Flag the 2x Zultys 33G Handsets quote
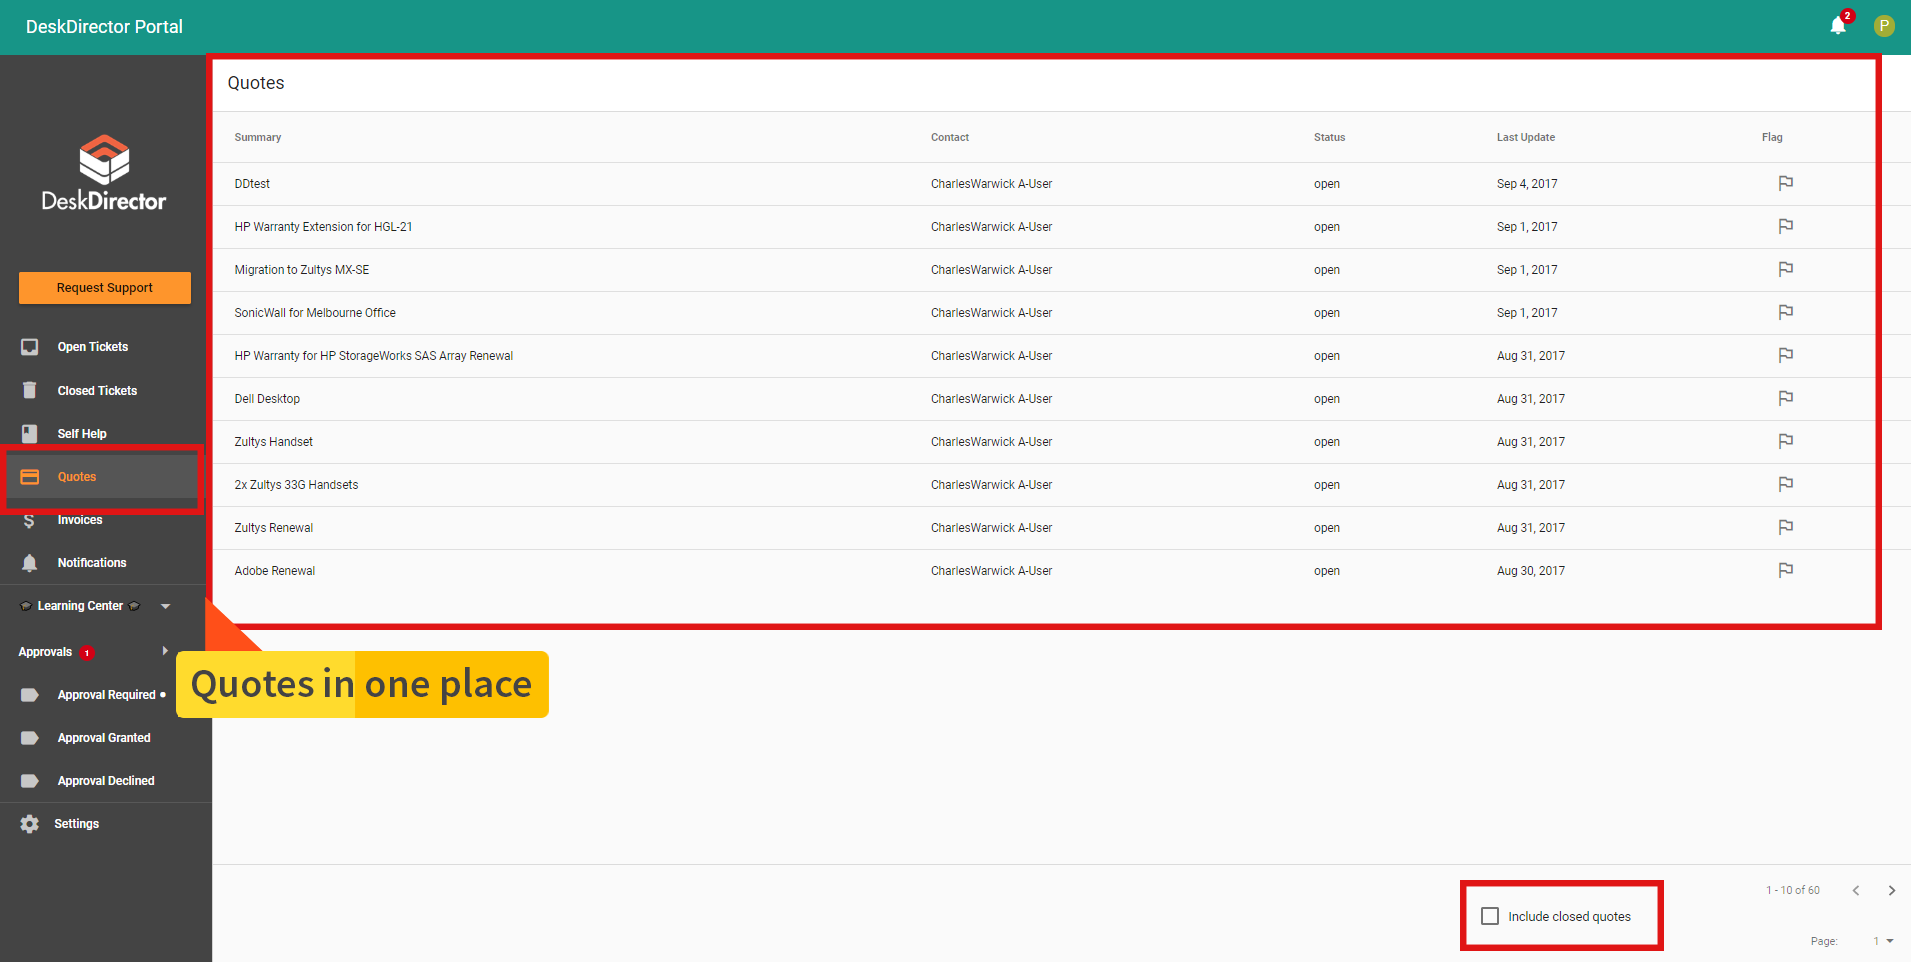 click(x=1786, y=484)
